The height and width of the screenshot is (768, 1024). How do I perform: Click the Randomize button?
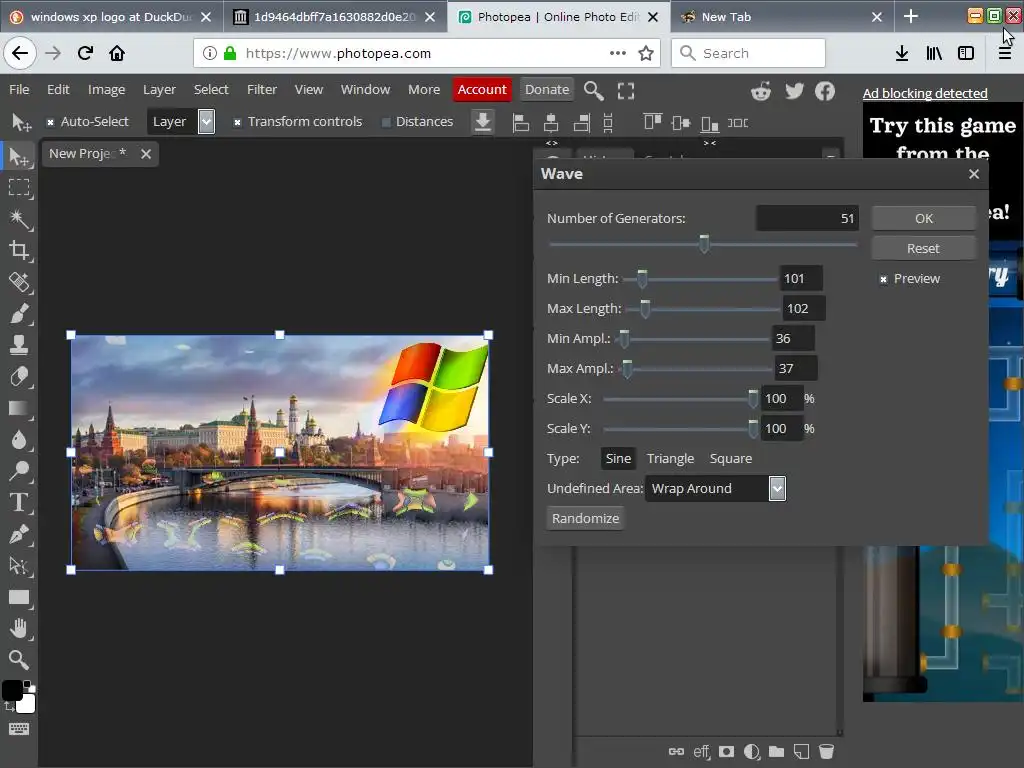click(x=585, y=519)
